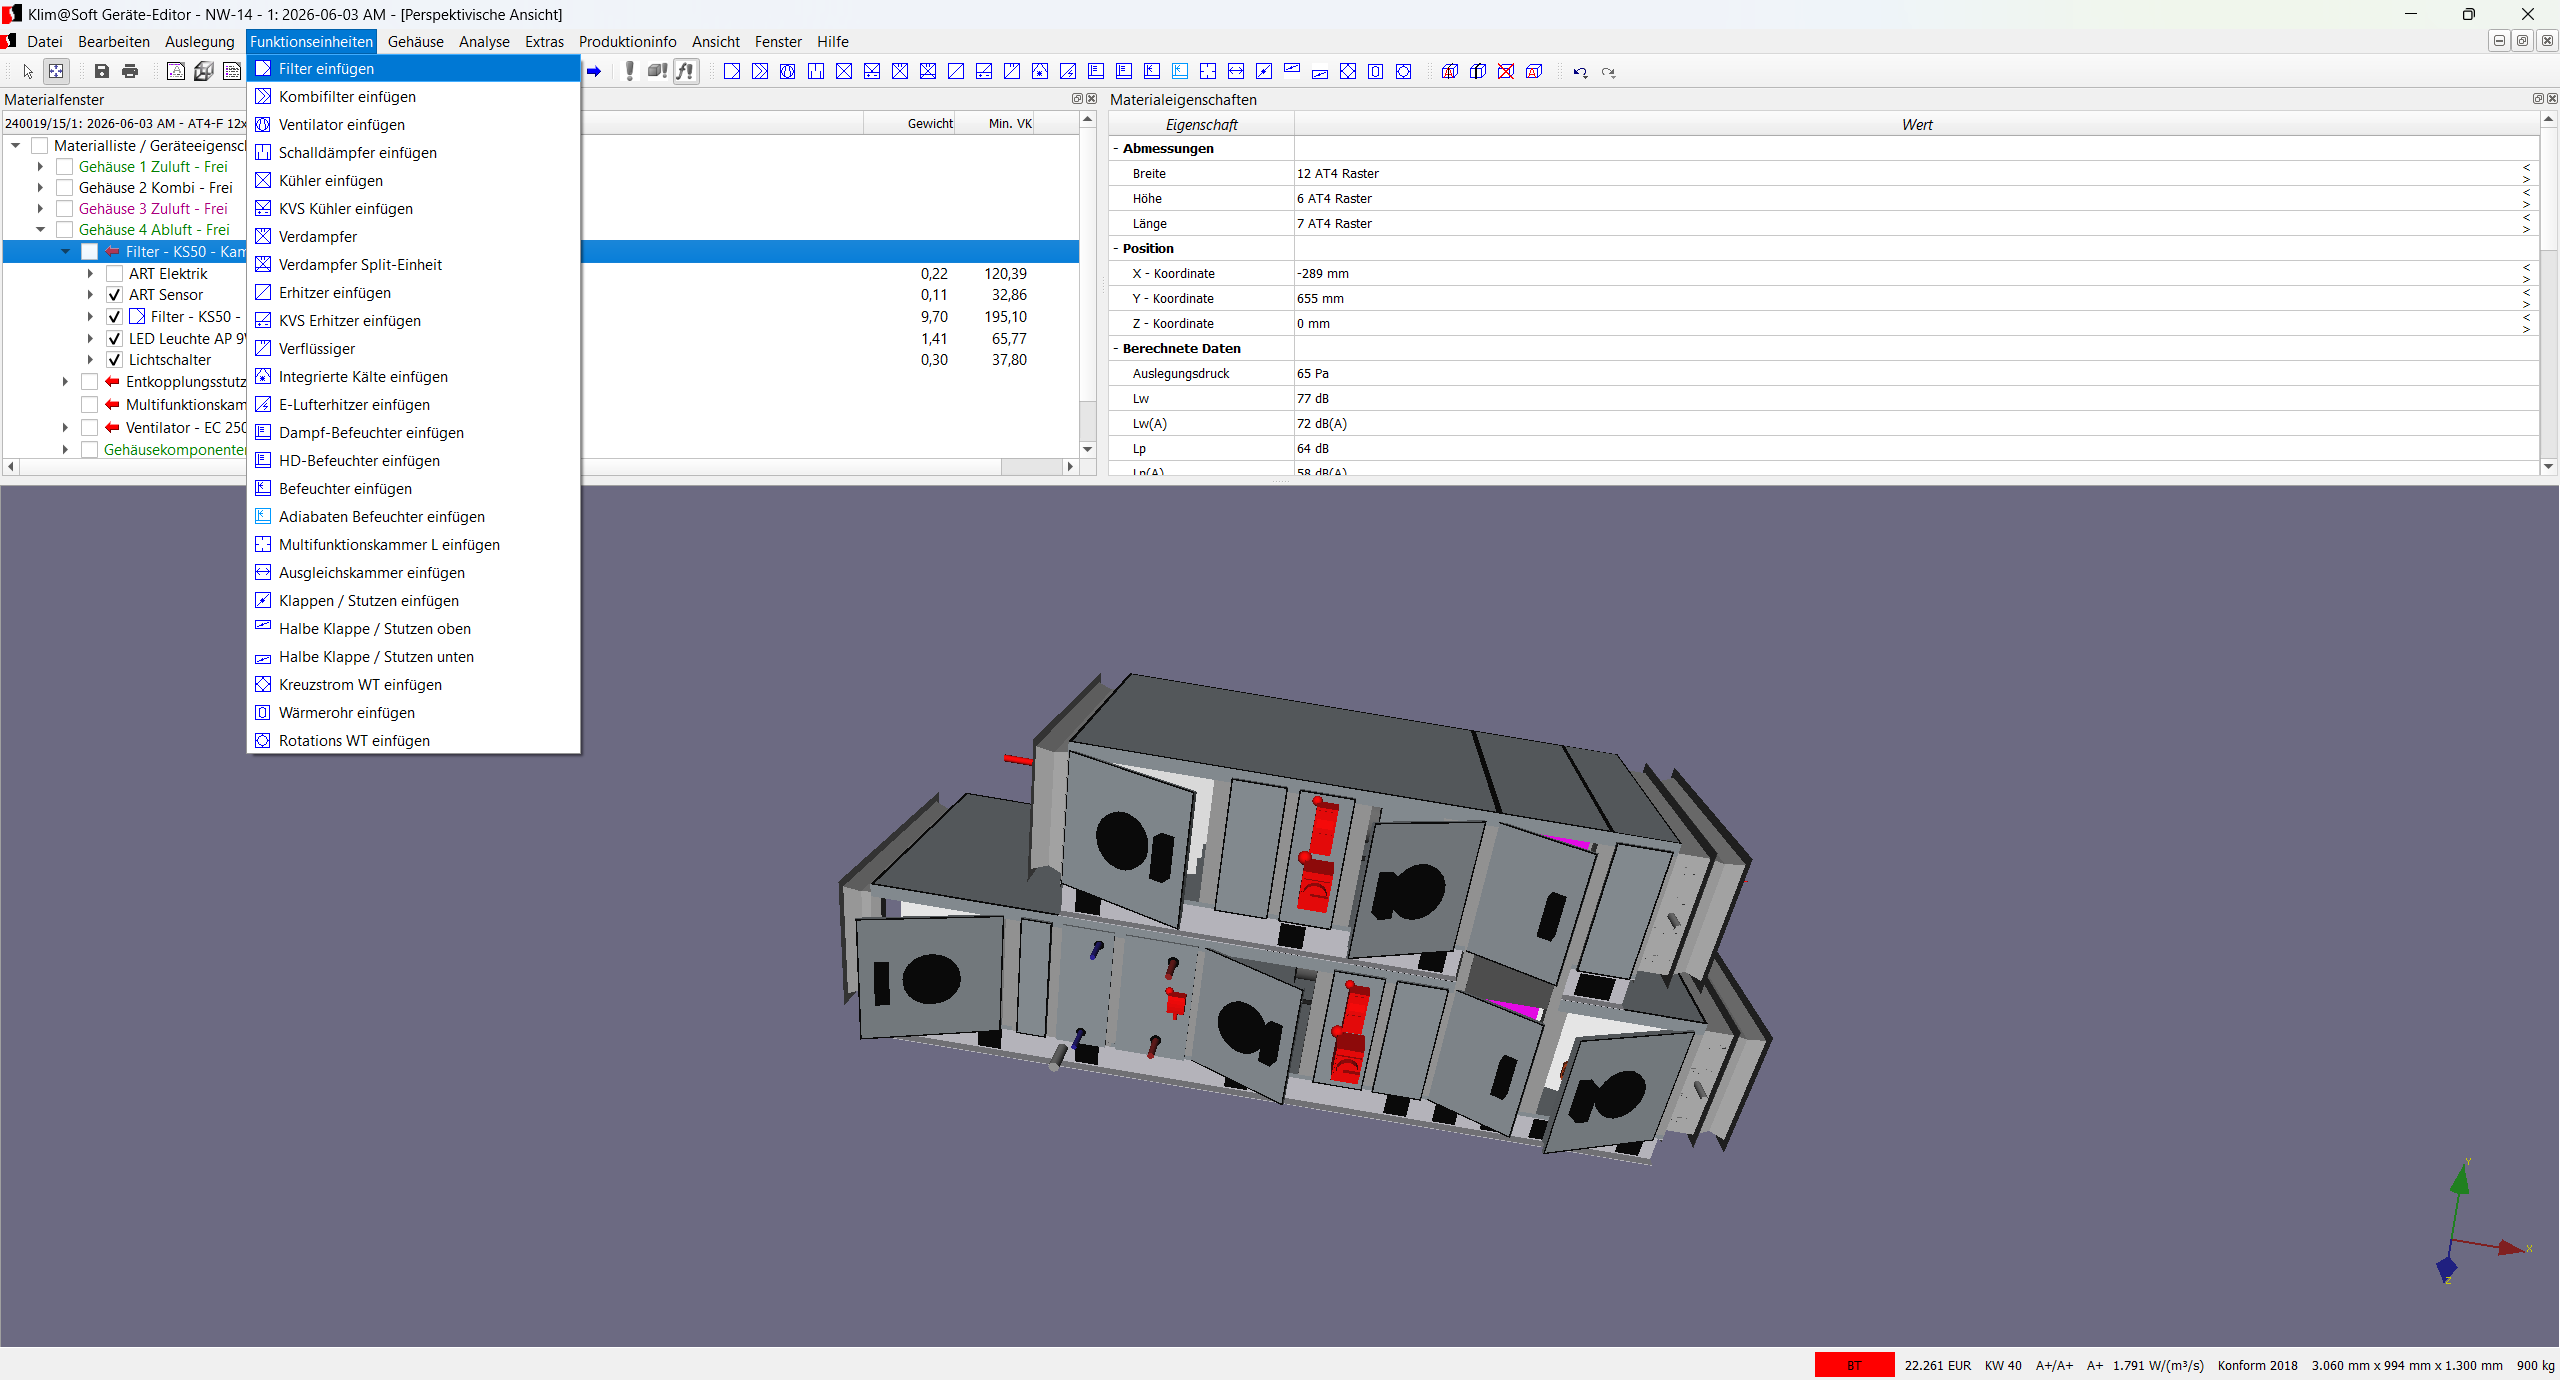Image resolution: width=2560 pixels, height=1380 pixels.
Task: Click the Undo arrow in the toolbar
Action: click(1580, 72)
